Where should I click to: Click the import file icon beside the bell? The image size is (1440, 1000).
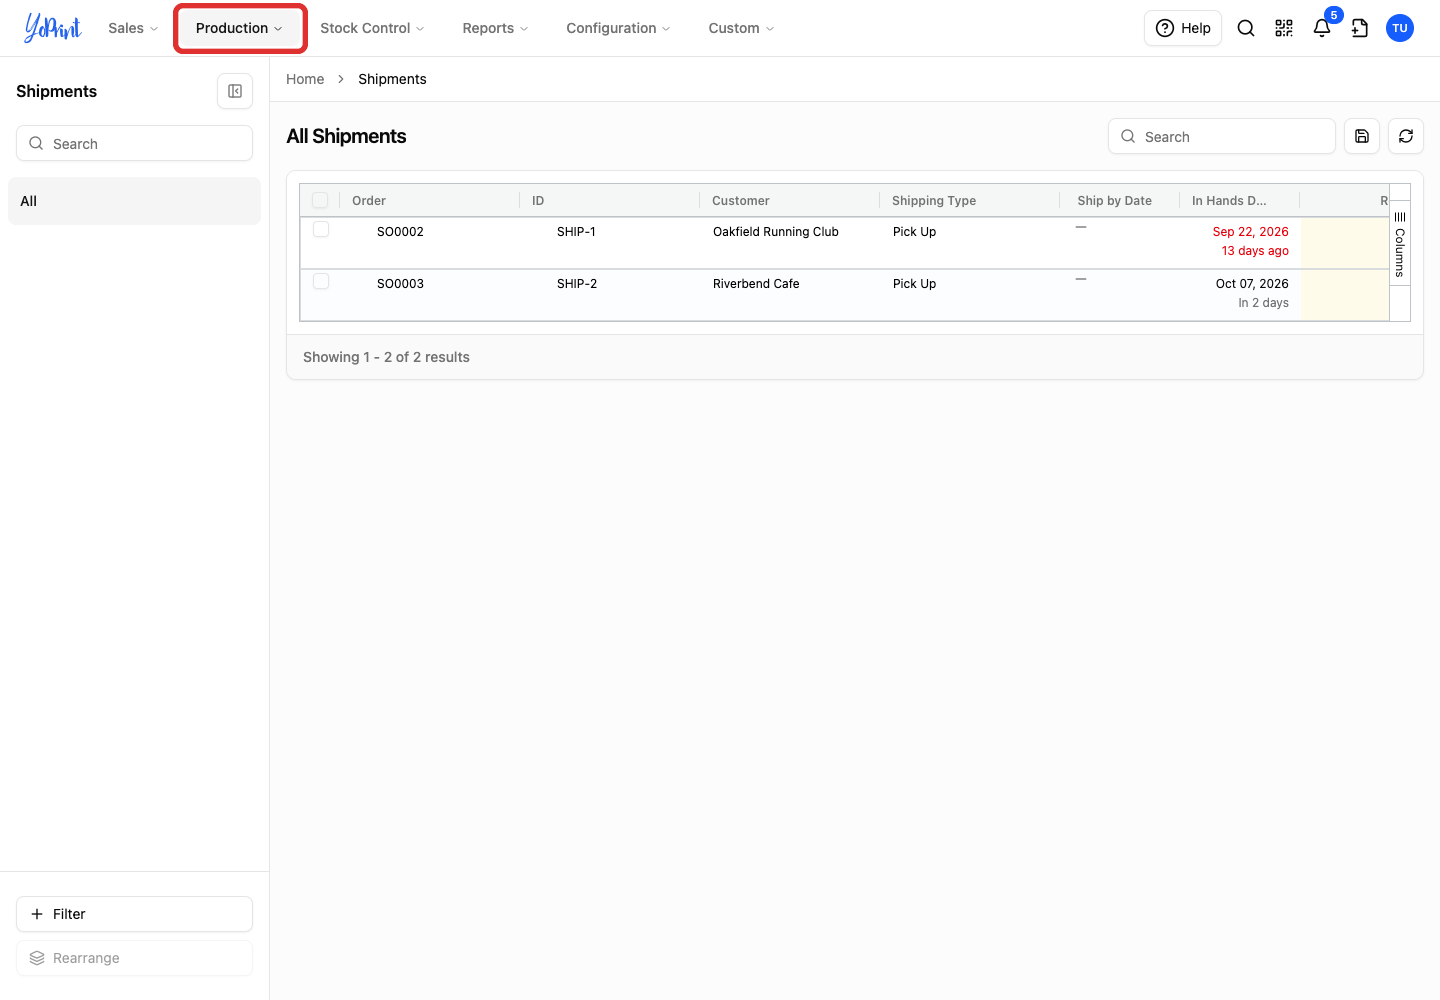[x=1360, y=28]
